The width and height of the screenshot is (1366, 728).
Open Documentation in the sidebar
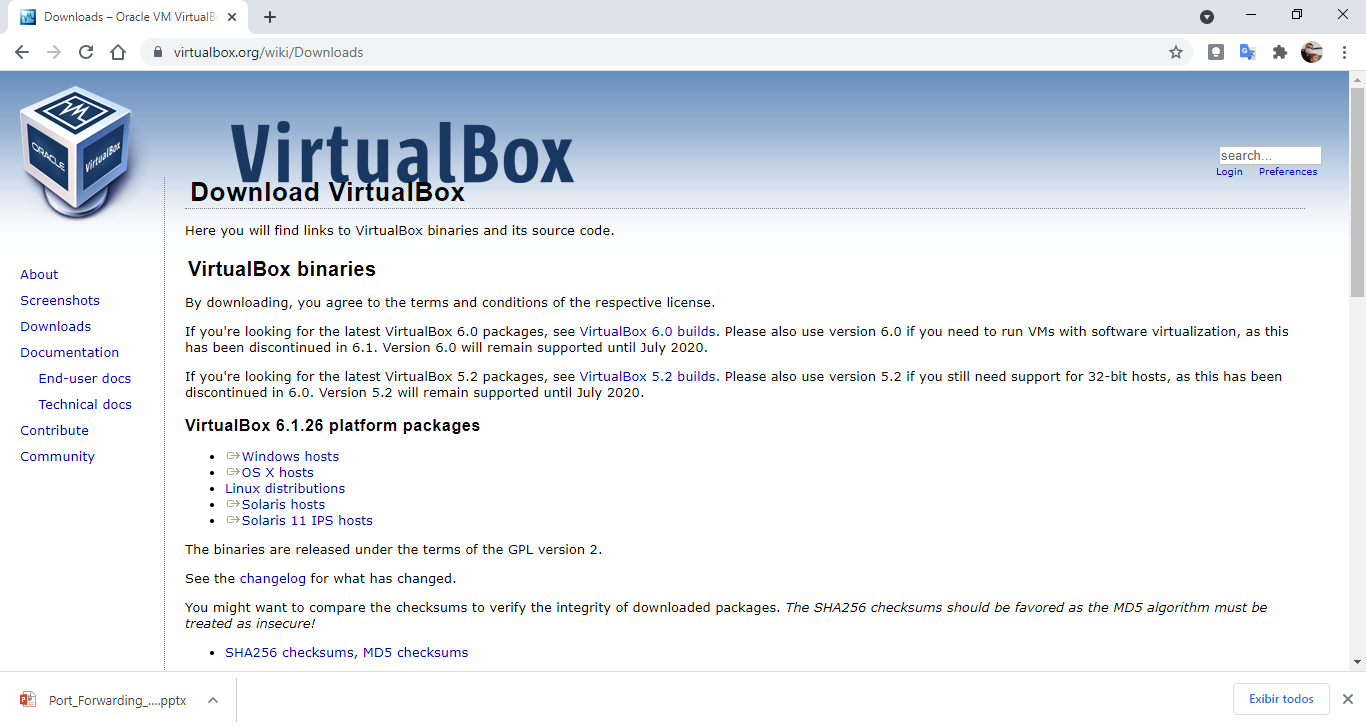point(69,352)
